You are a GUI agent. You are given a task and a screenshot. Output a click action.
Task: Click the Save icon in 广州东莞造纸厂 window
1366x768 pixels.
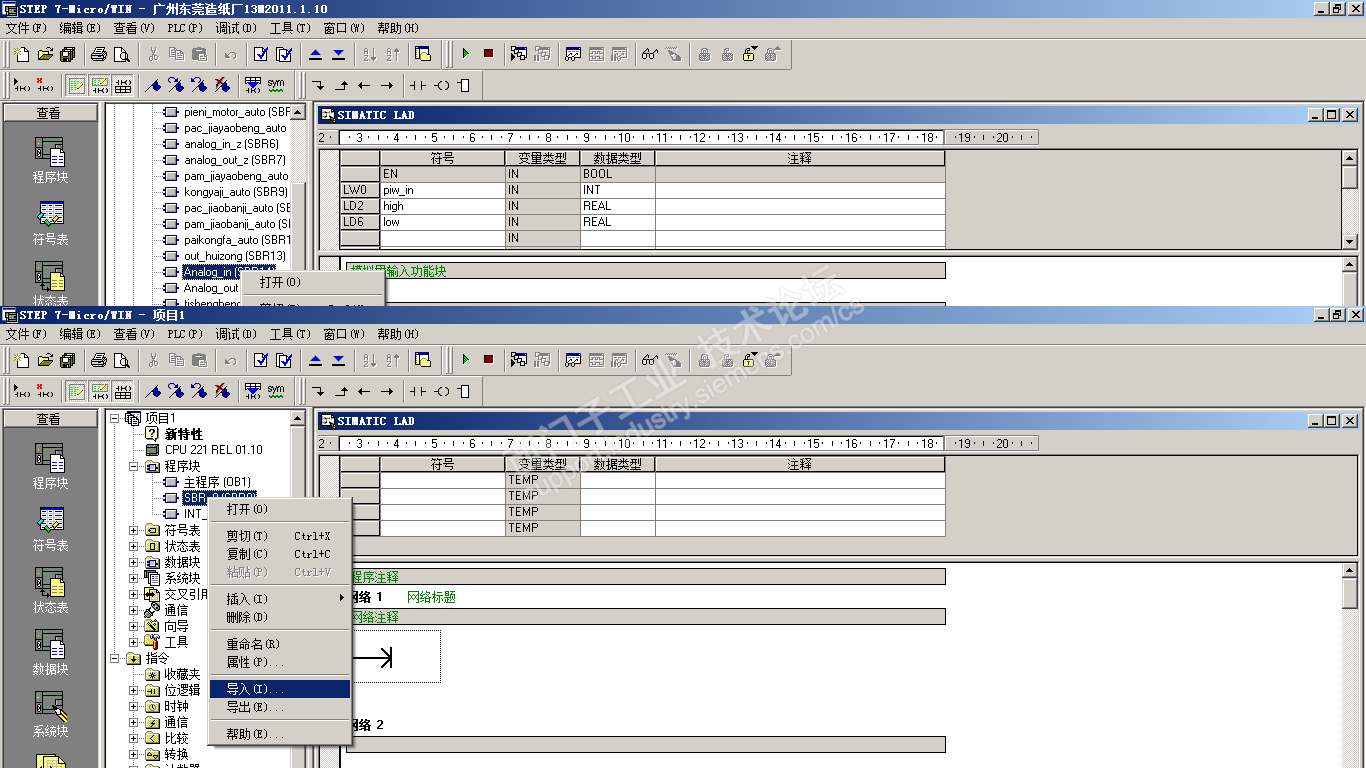[x=68, y=54]
